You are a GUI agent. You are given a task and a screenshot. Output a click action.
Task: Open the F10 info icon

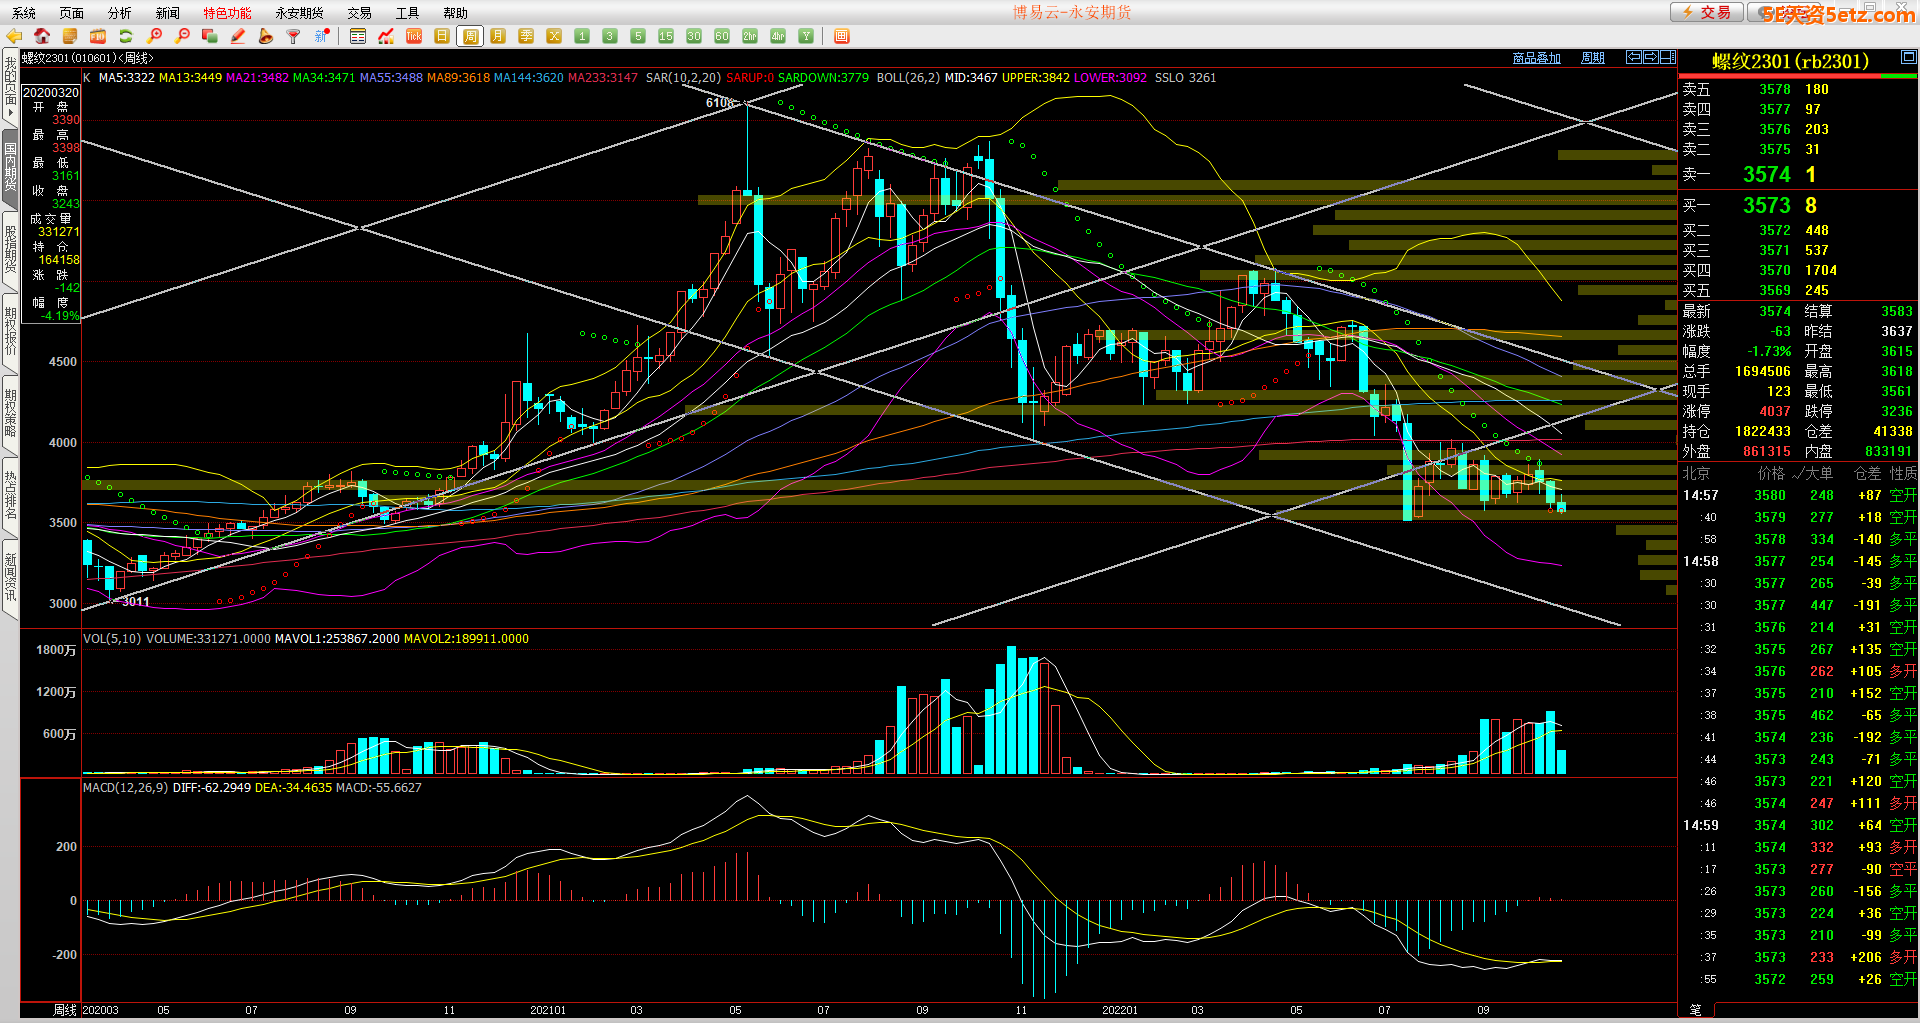pos(98,36)
